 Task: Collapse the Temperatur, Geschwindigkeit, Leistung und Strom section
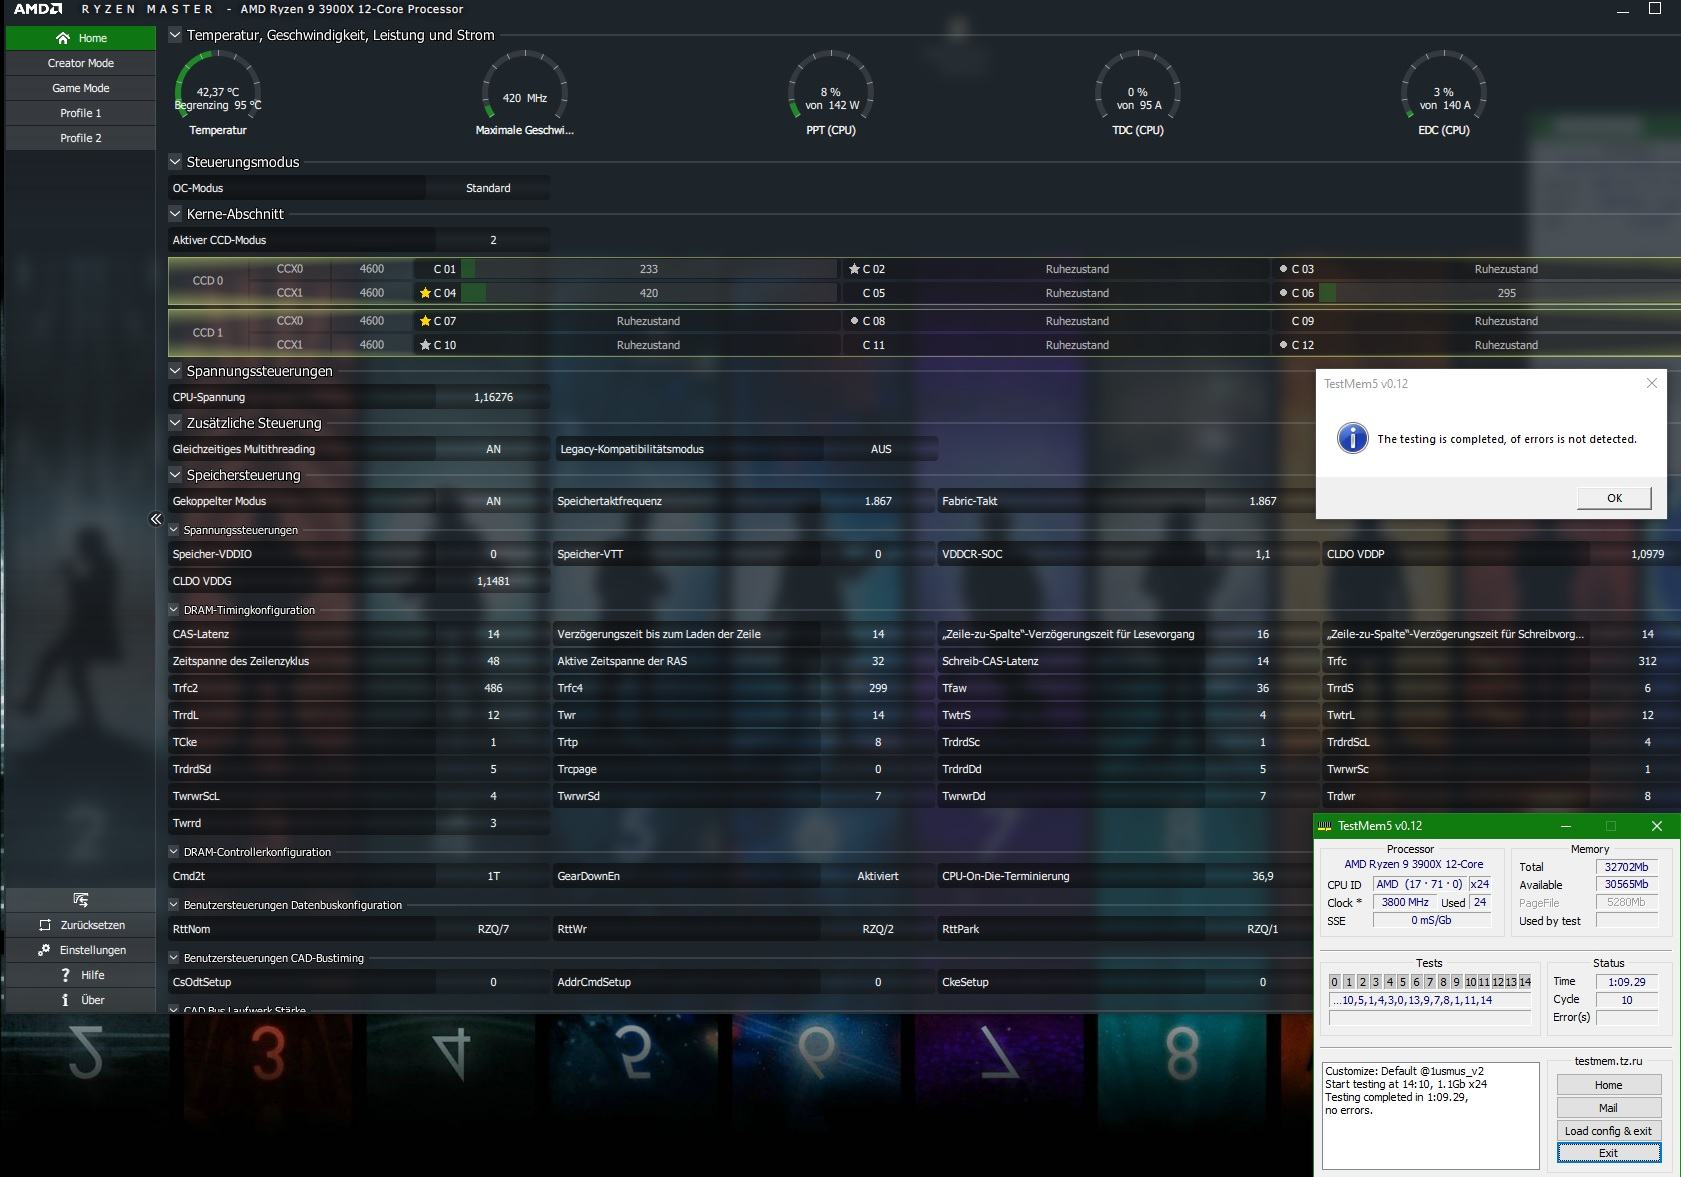point(175,35)
